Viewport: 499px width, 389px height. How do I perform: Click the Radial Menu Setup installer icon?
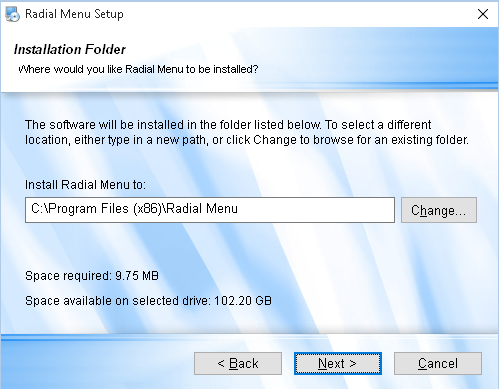pos(12,14)
